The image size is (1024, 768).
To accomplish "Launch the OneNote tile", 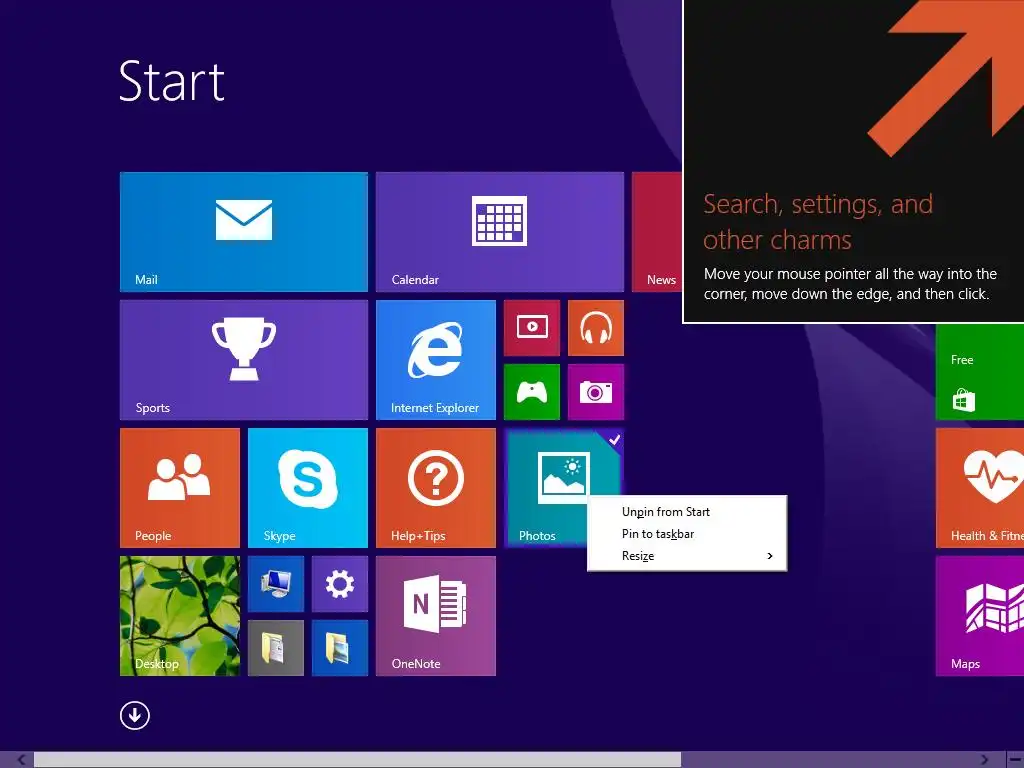I will (x=436, y=616).
